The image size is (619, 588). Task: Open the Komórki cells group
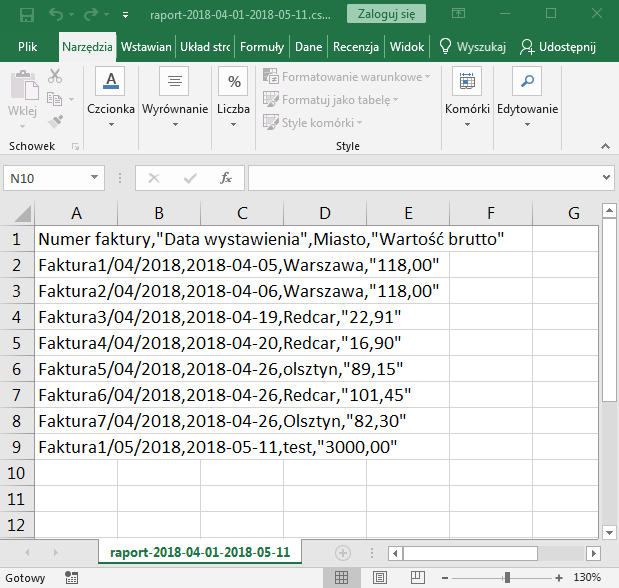click(x=467, y=97)
